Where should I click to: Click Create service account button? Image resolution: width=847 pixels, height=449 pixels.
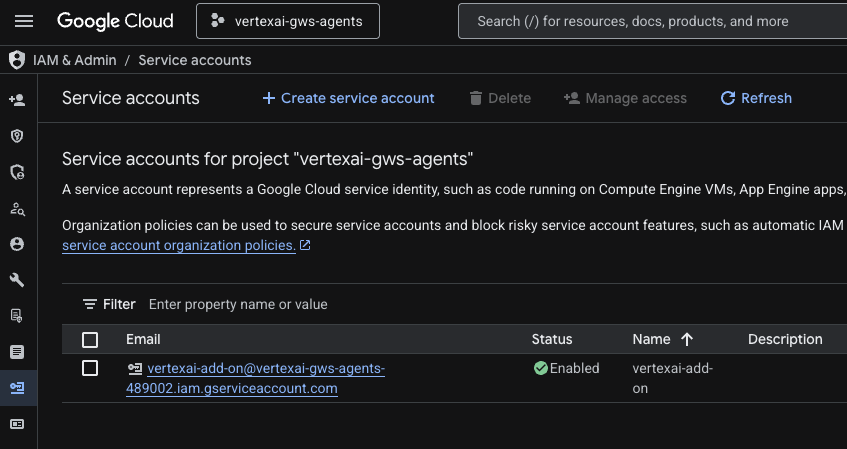click(x=348, y=98)
